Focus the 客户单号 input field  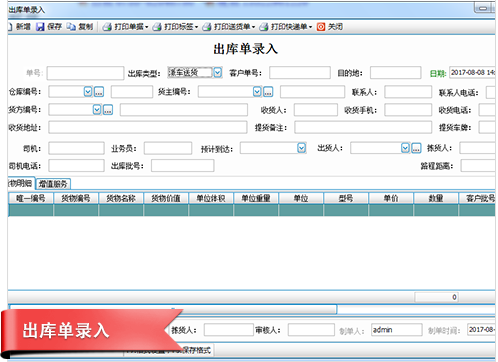(300, 73)
